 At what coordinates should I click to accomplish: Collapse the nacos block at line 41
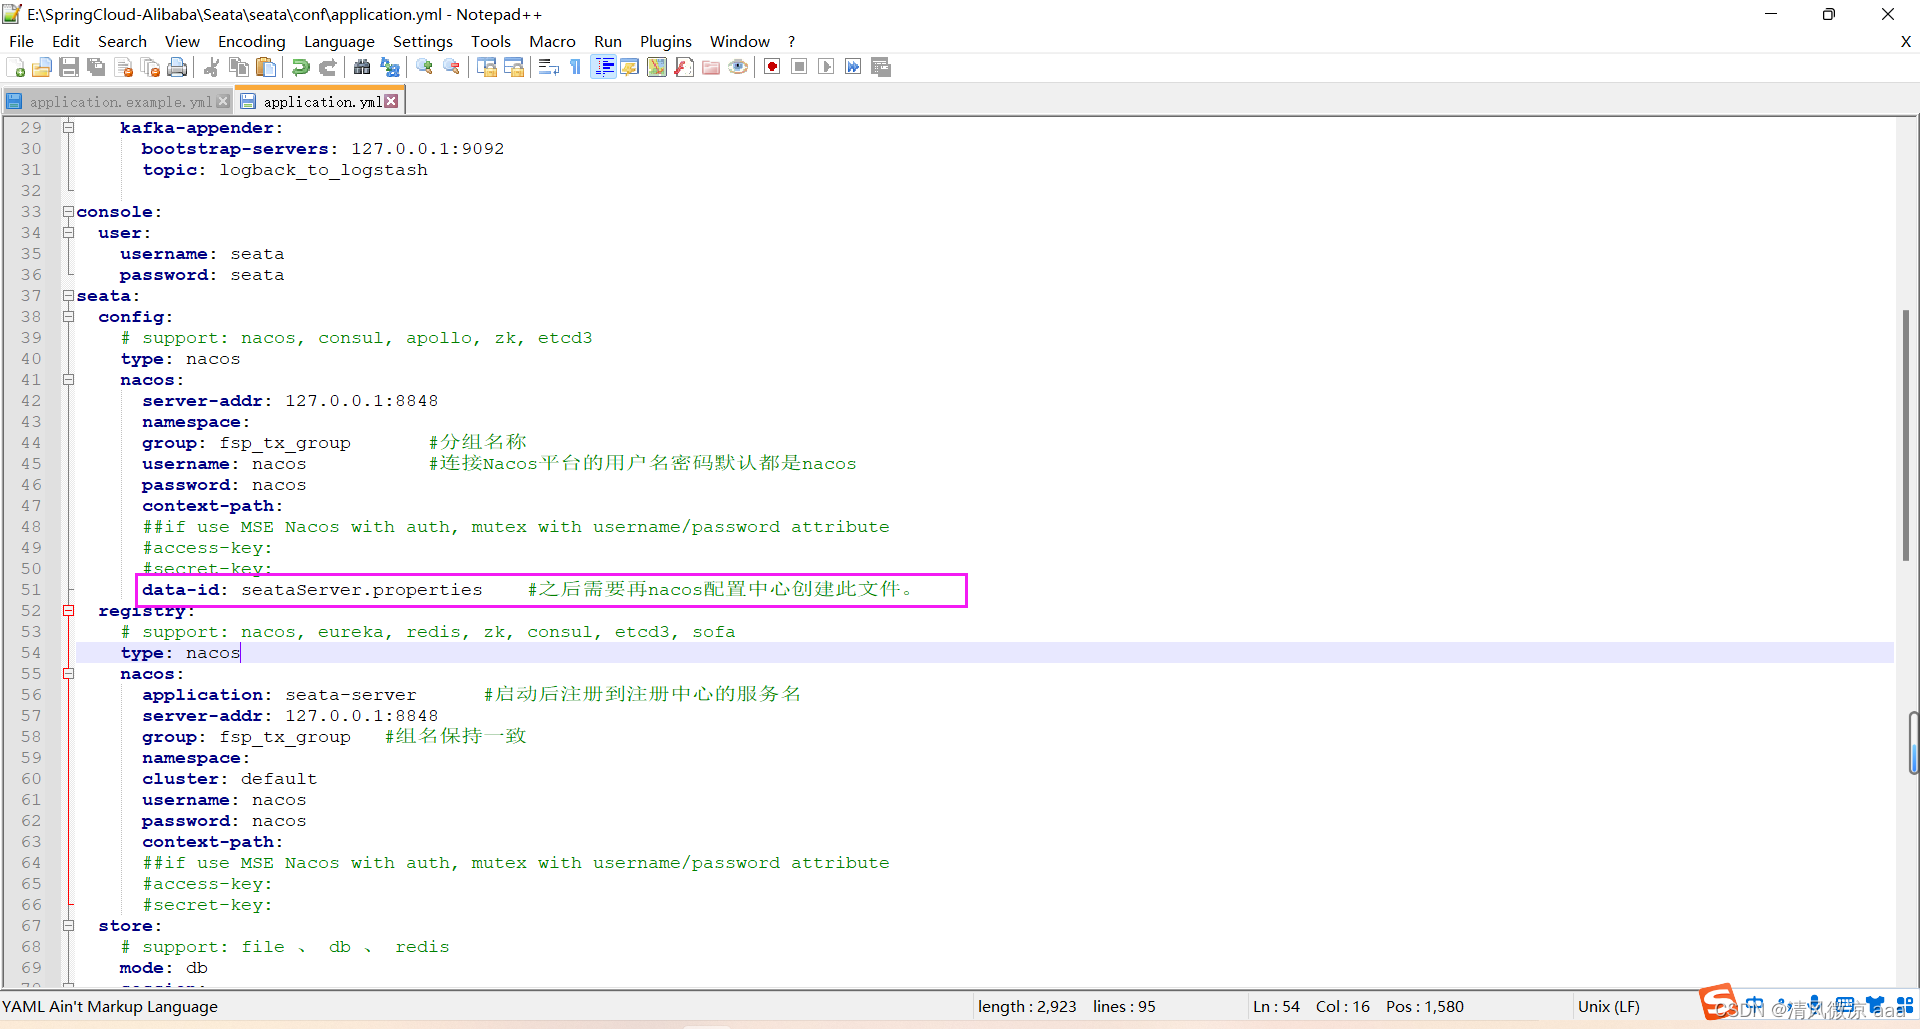point(69,379)
